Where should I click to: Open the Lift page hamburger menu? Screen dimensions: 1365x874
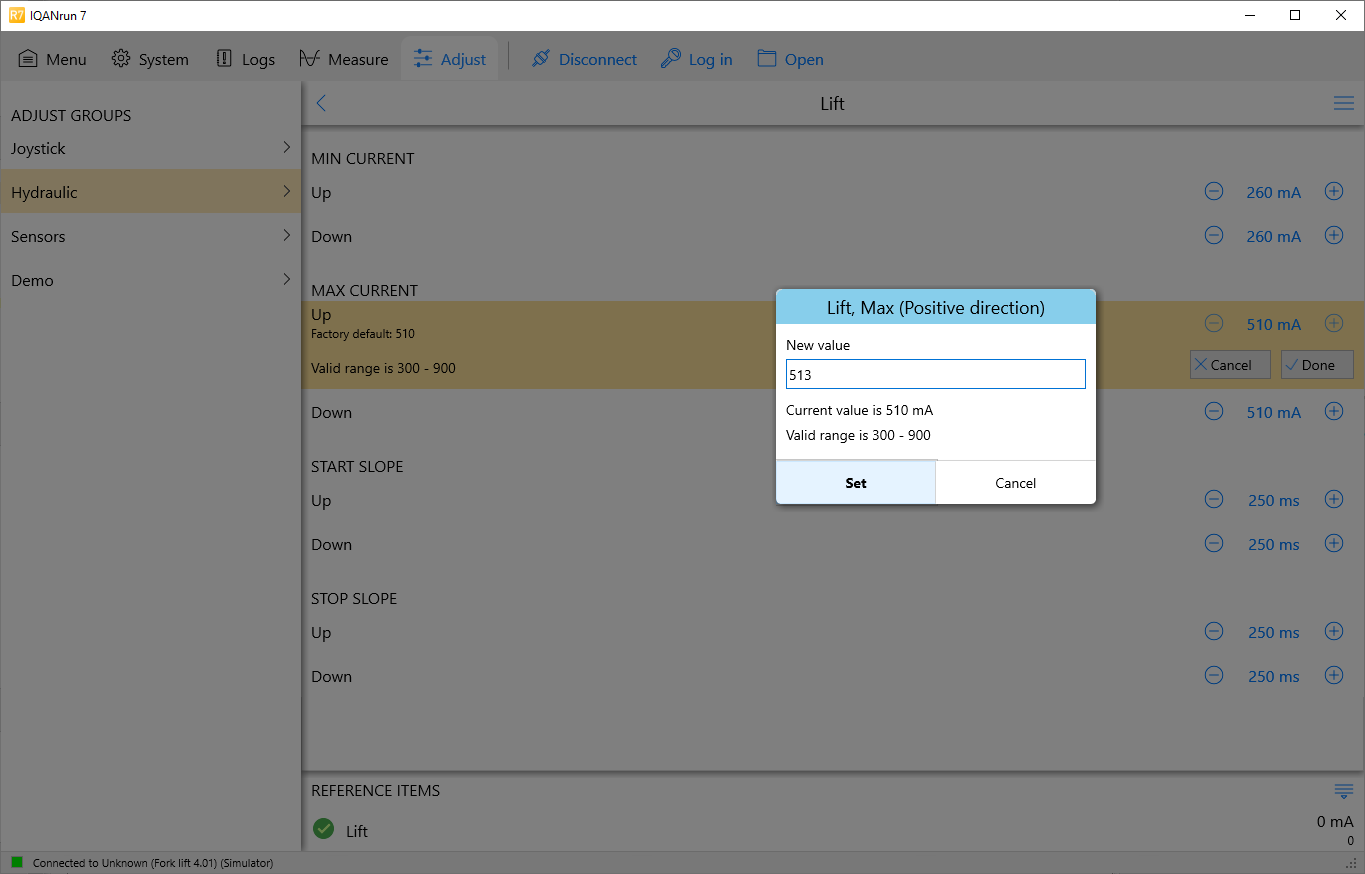point(1344,103)
